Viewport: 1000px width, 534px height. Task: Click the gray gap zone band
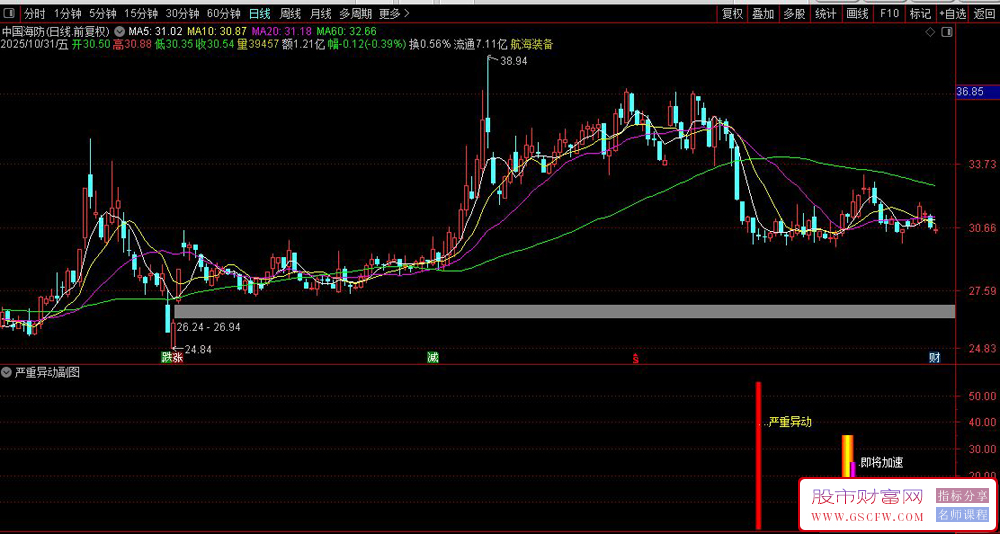click(564, 311)
